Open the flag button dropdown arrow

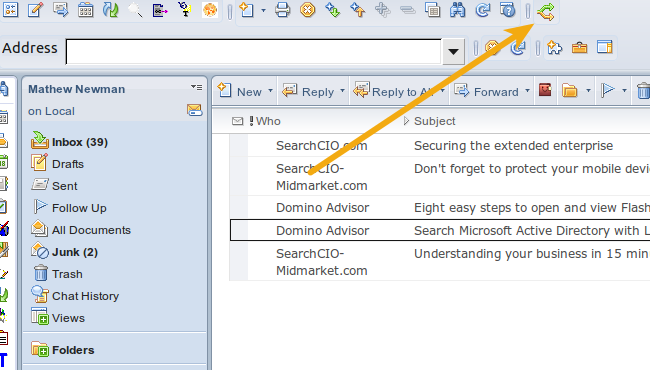624,91
